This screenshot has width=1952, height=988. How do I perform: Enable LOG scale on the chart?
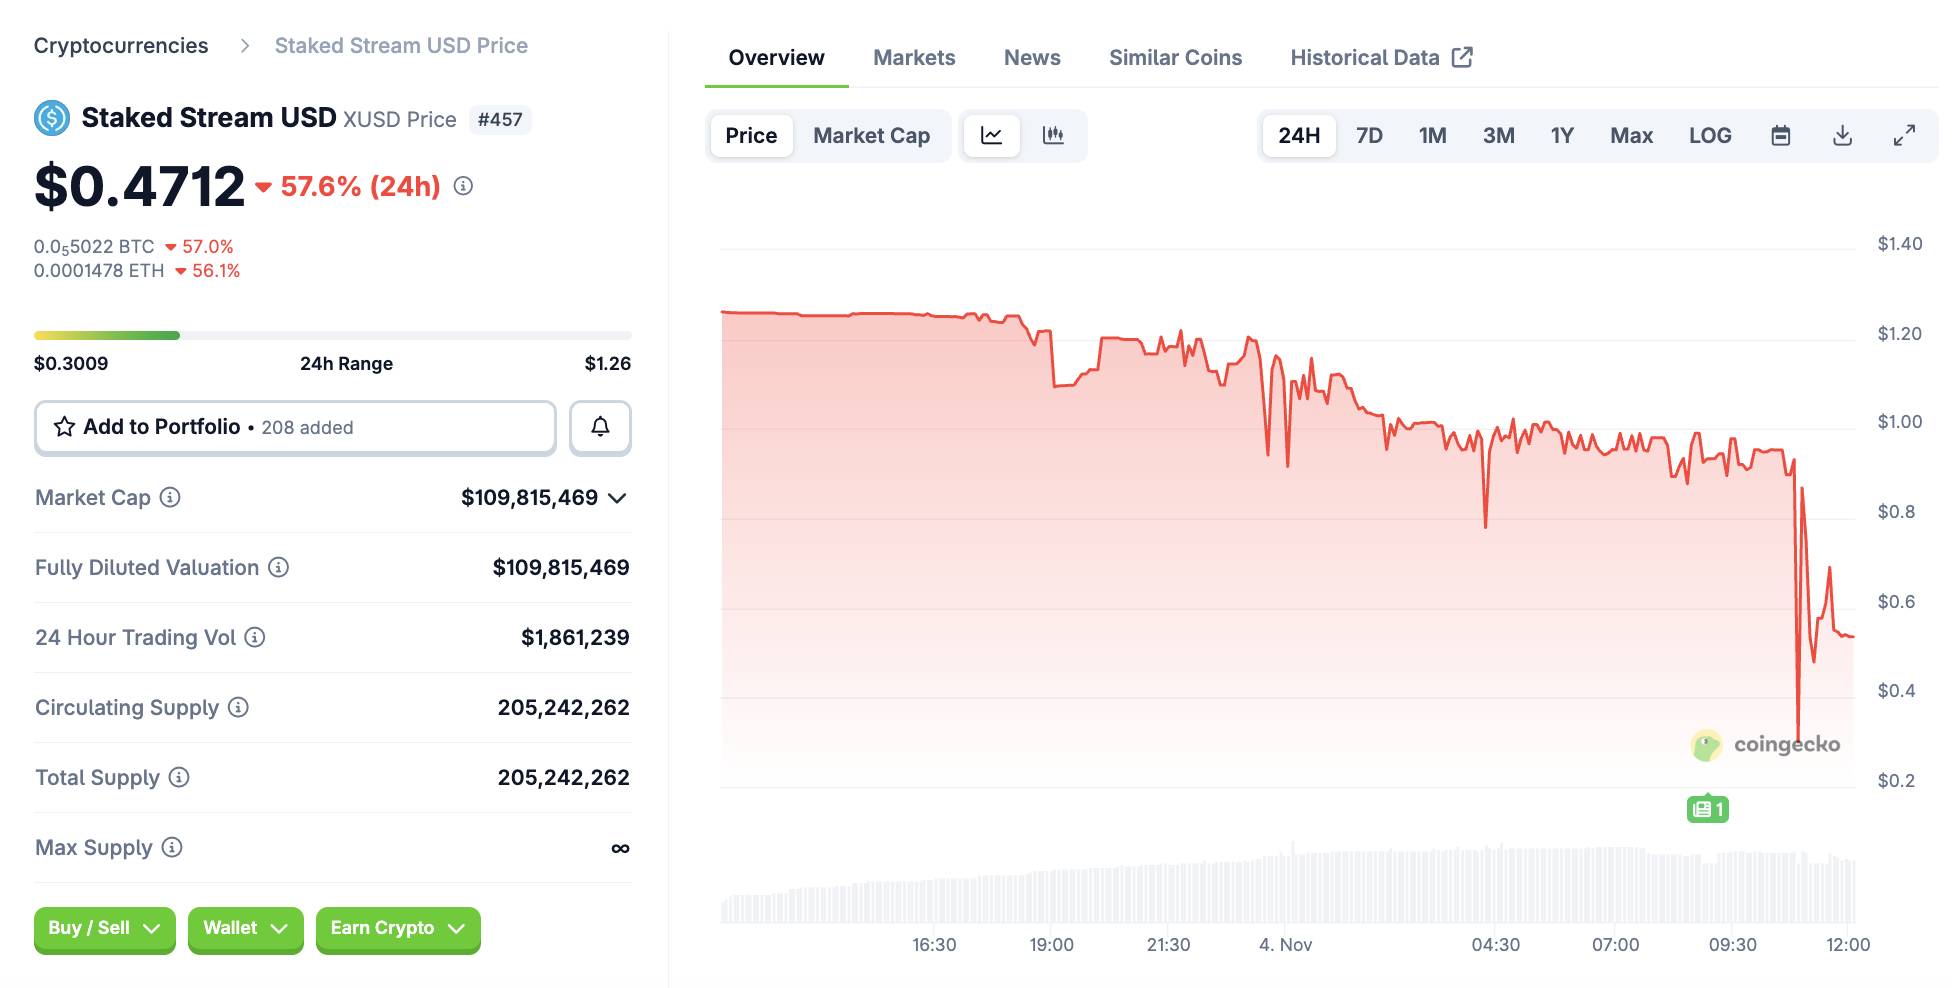pyautogui.click(x=1710, y=135)
